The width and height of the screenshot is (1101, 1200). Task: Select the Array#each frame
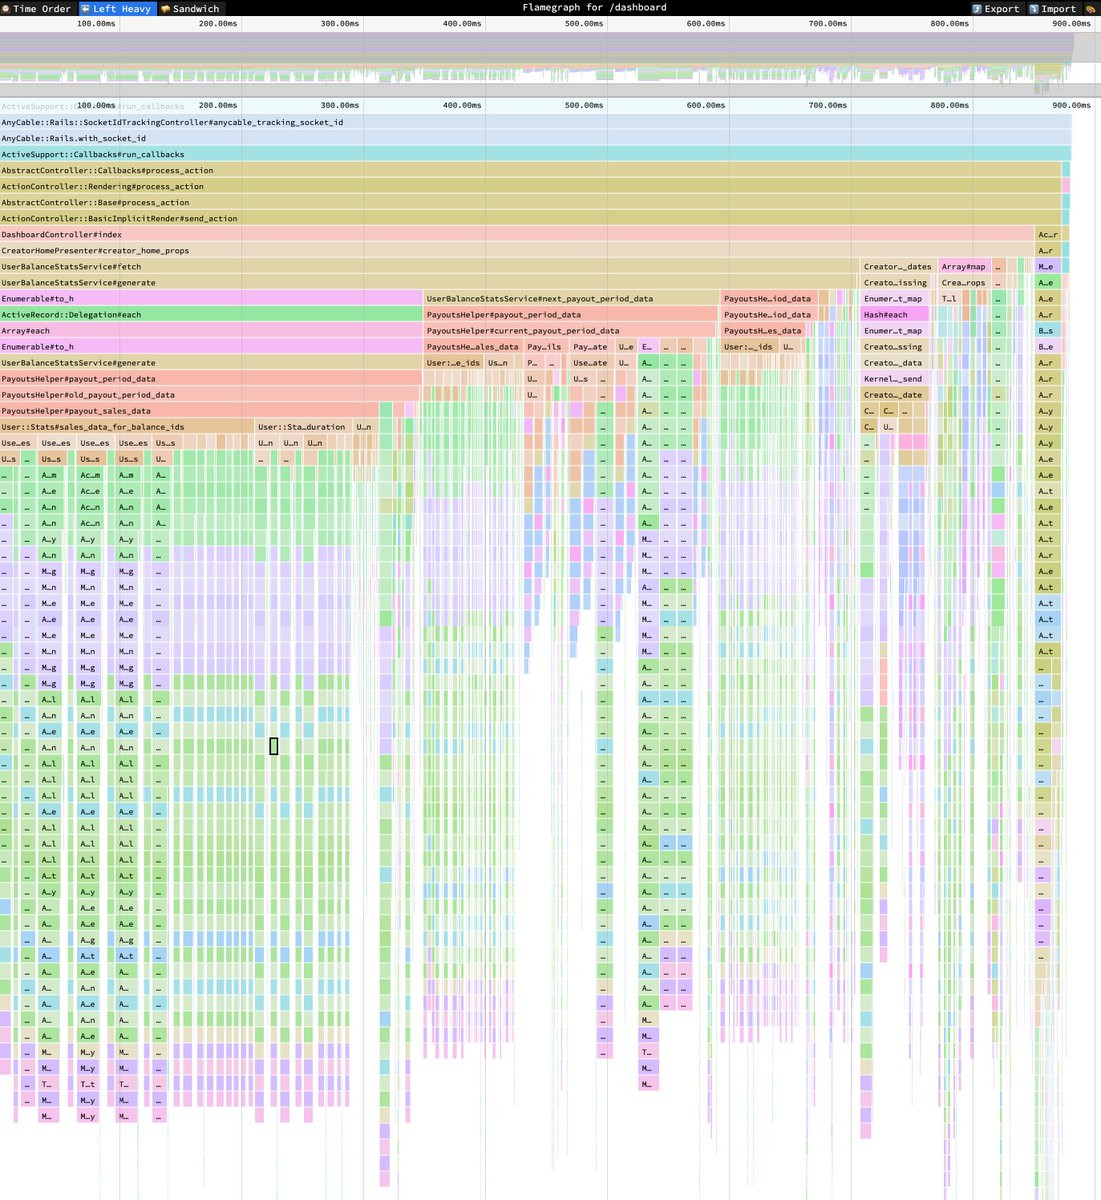click(211, 330)
